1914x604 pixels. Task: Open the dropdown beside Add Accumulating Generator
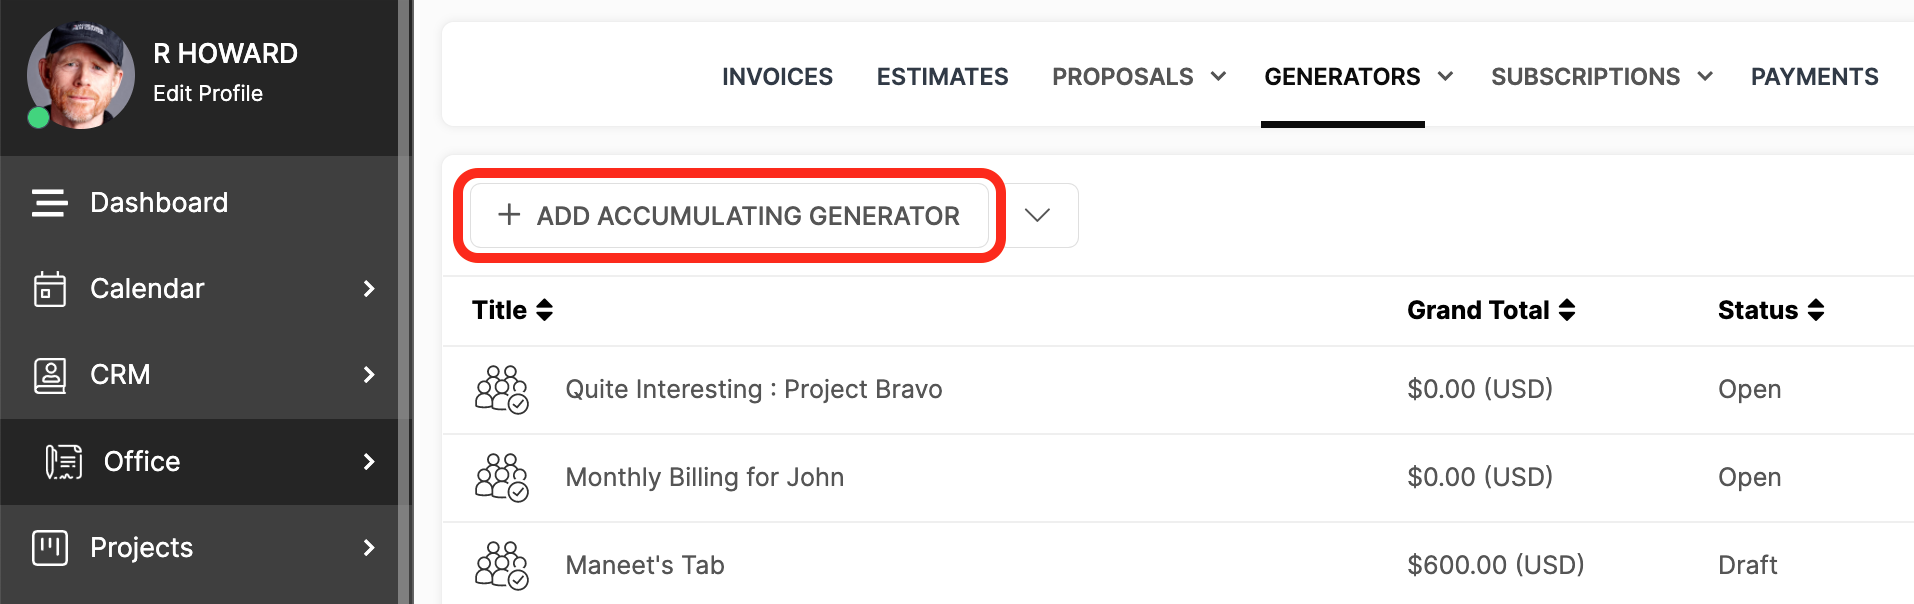(x=1038, y=215)
